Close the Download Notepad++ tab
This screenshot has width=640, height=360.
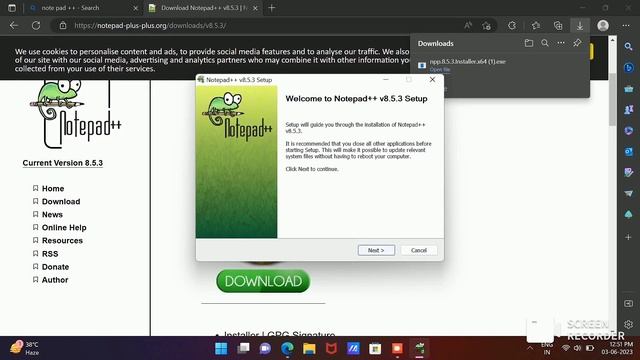click(x=255, y=8)
